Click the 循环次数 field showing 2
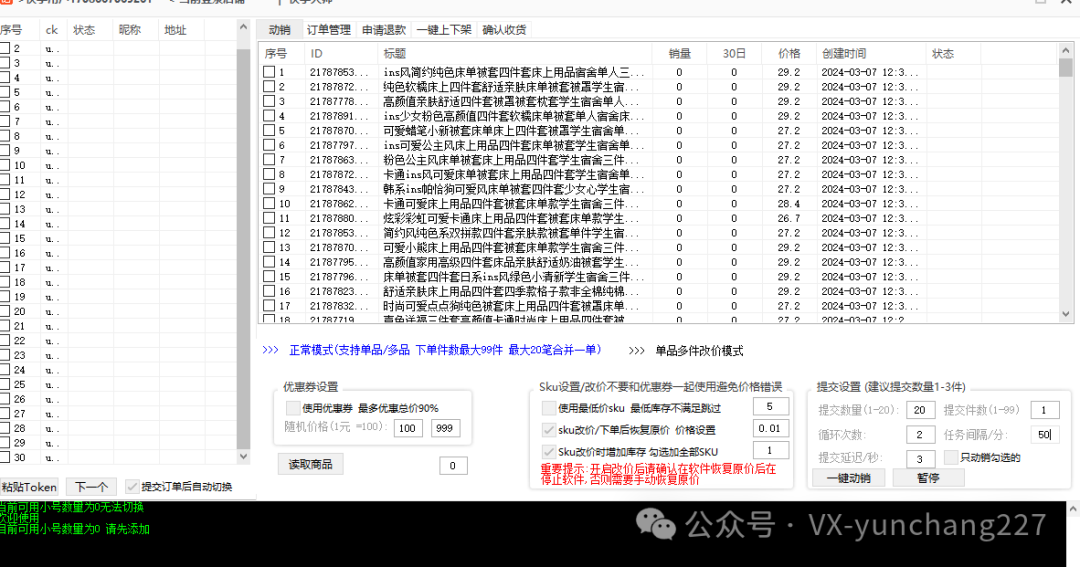1080x567 pixels. [x=920, y=435]
